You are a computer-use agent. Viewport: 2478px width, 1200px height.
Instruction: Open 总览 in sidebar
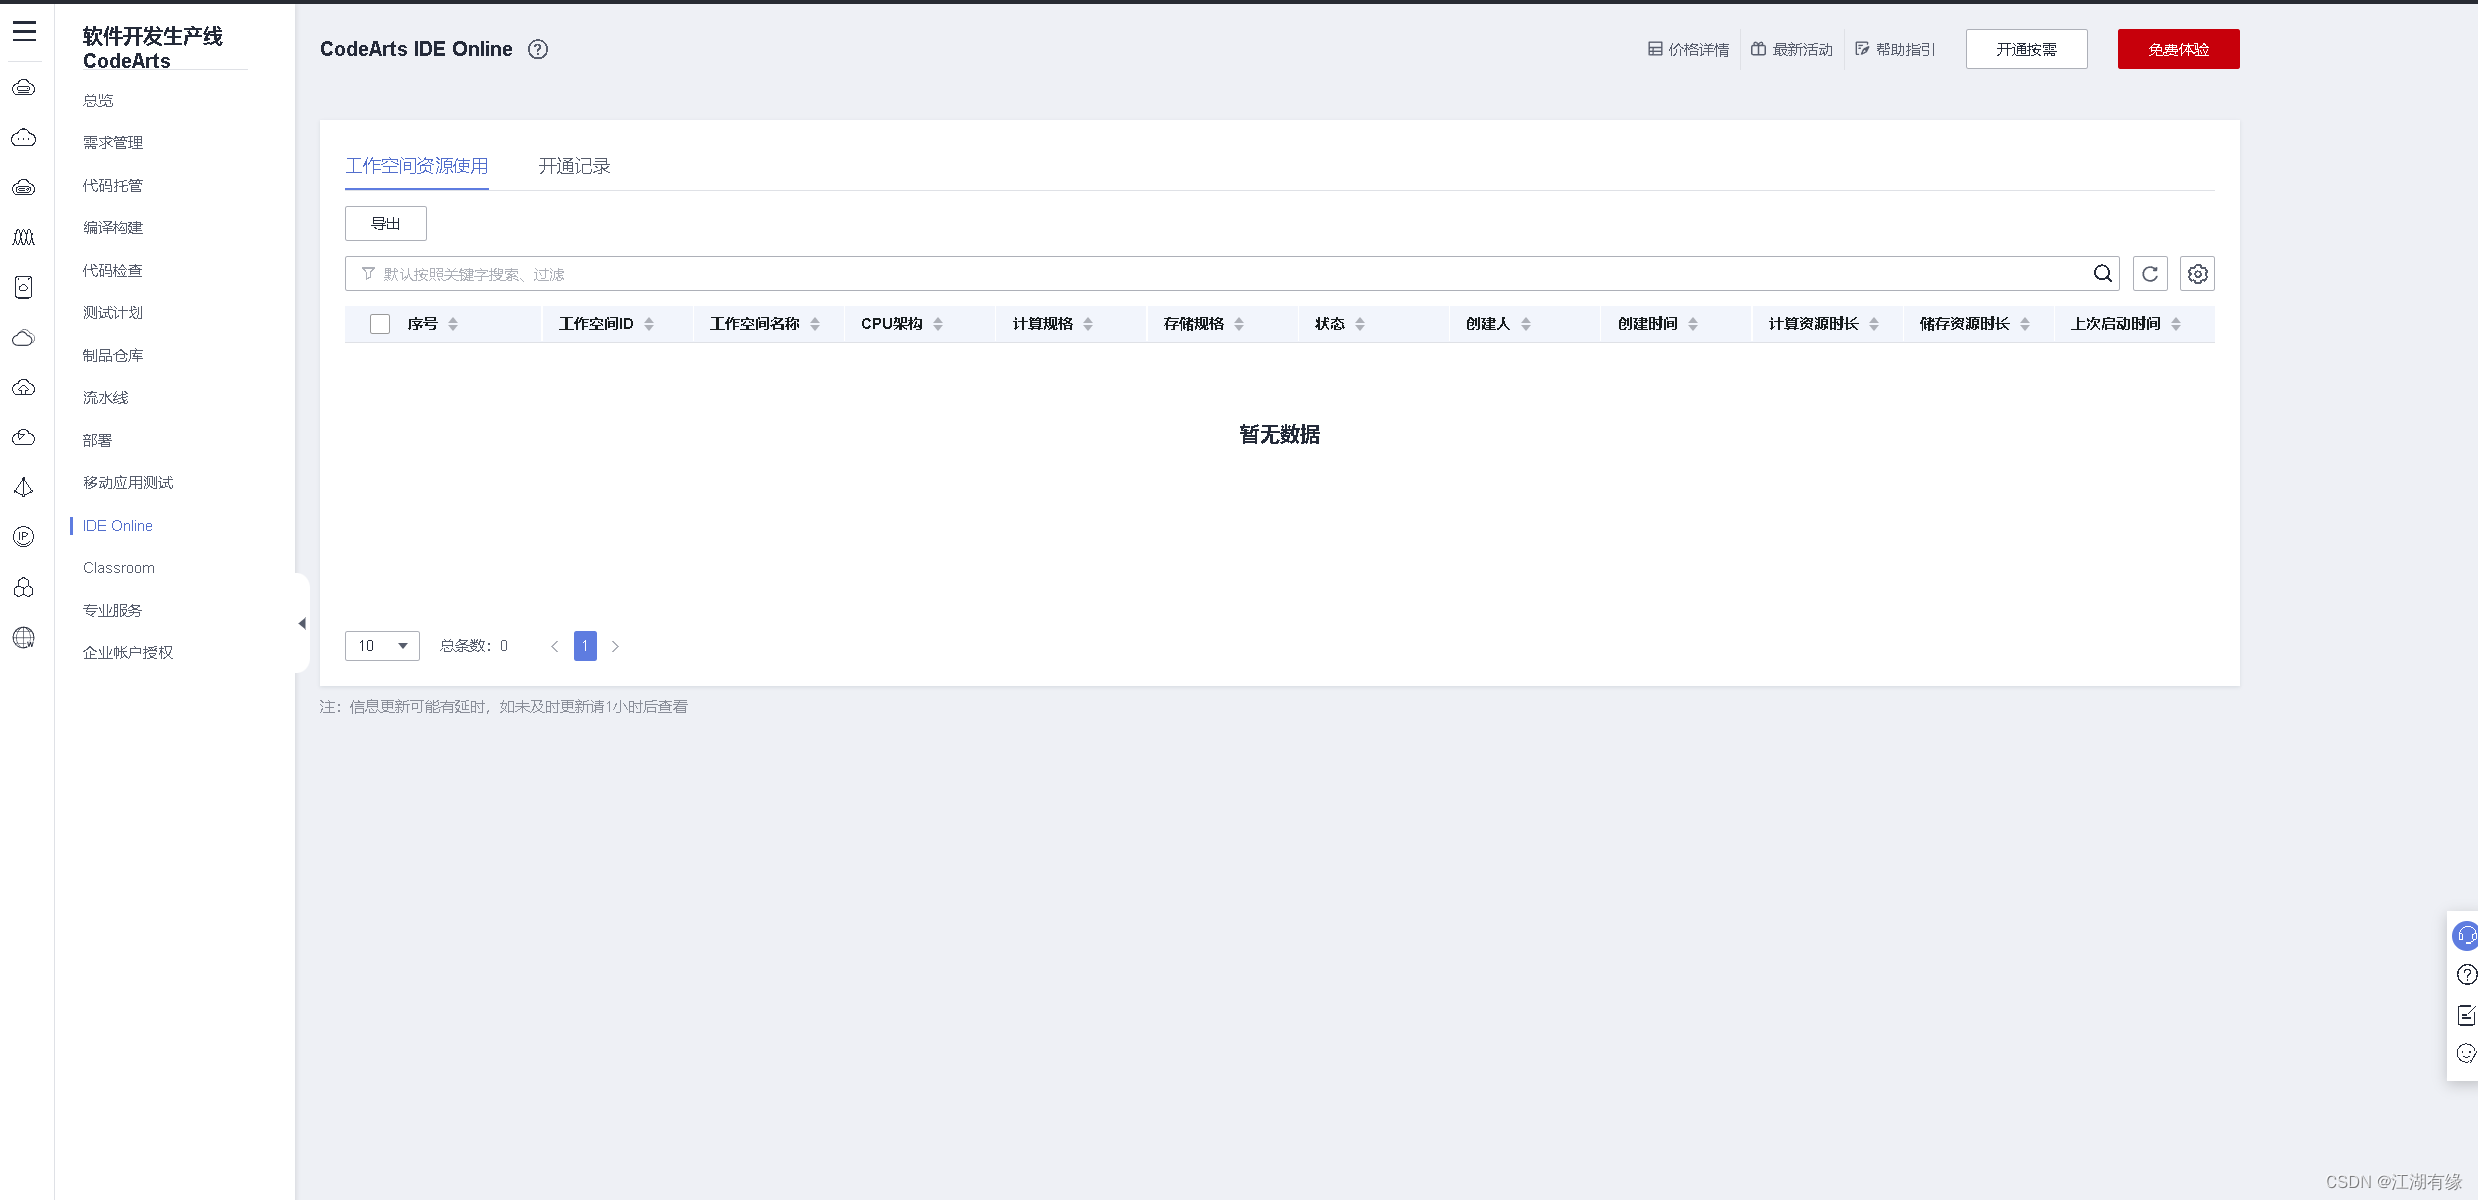coord(98,101)
